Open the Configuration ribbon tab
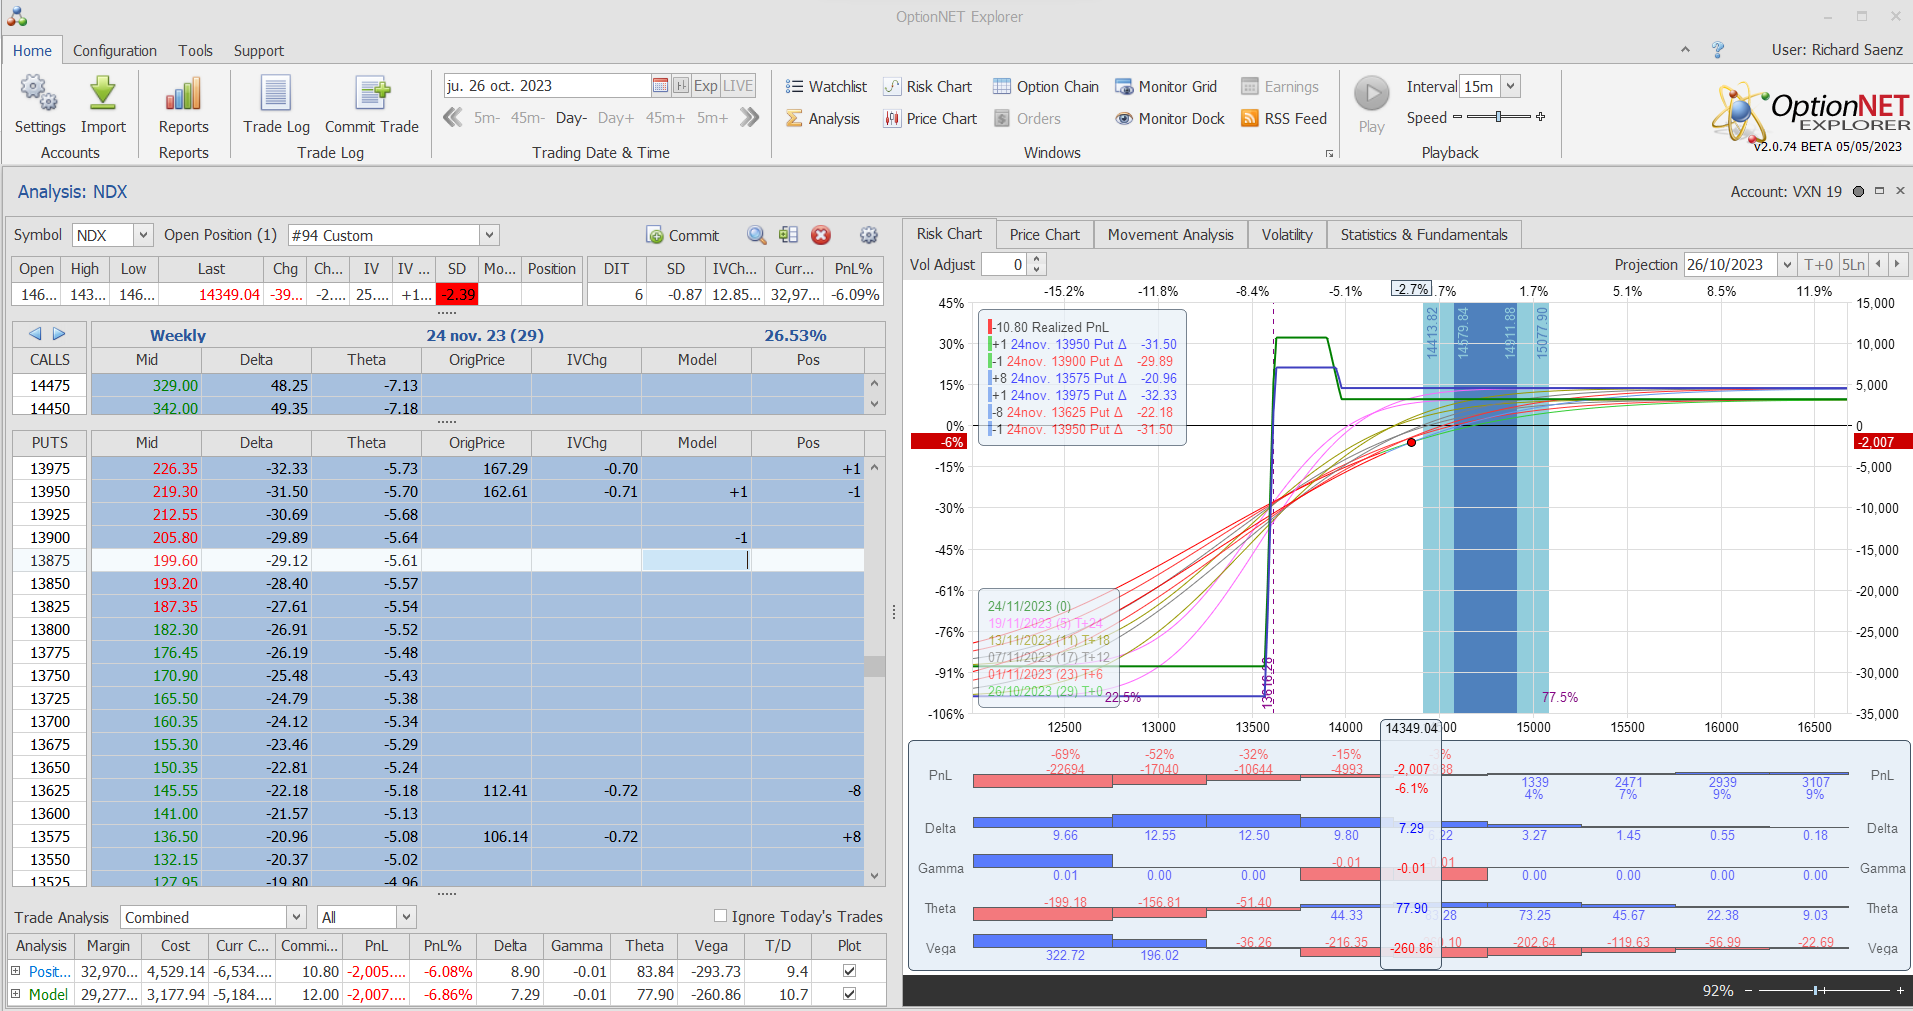This screenshot has width=1913, height=1011. pos(115,51)
